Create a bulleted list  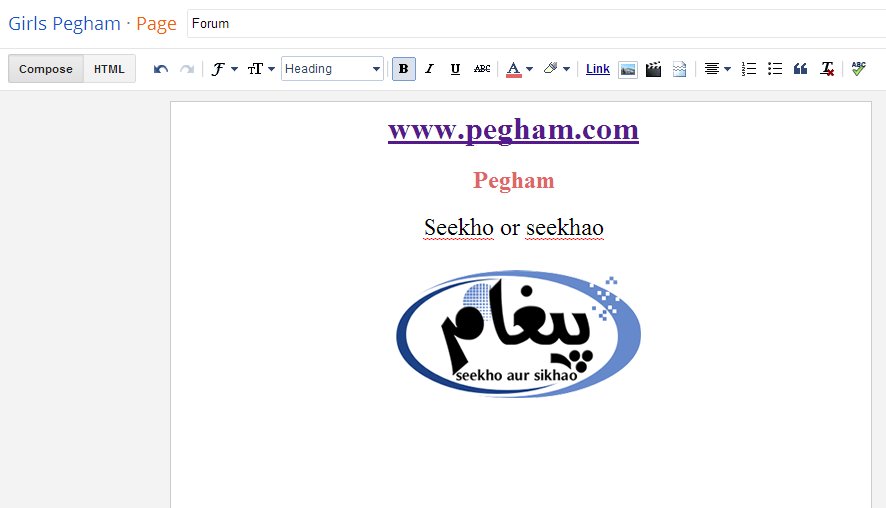(x=775, y=69)
